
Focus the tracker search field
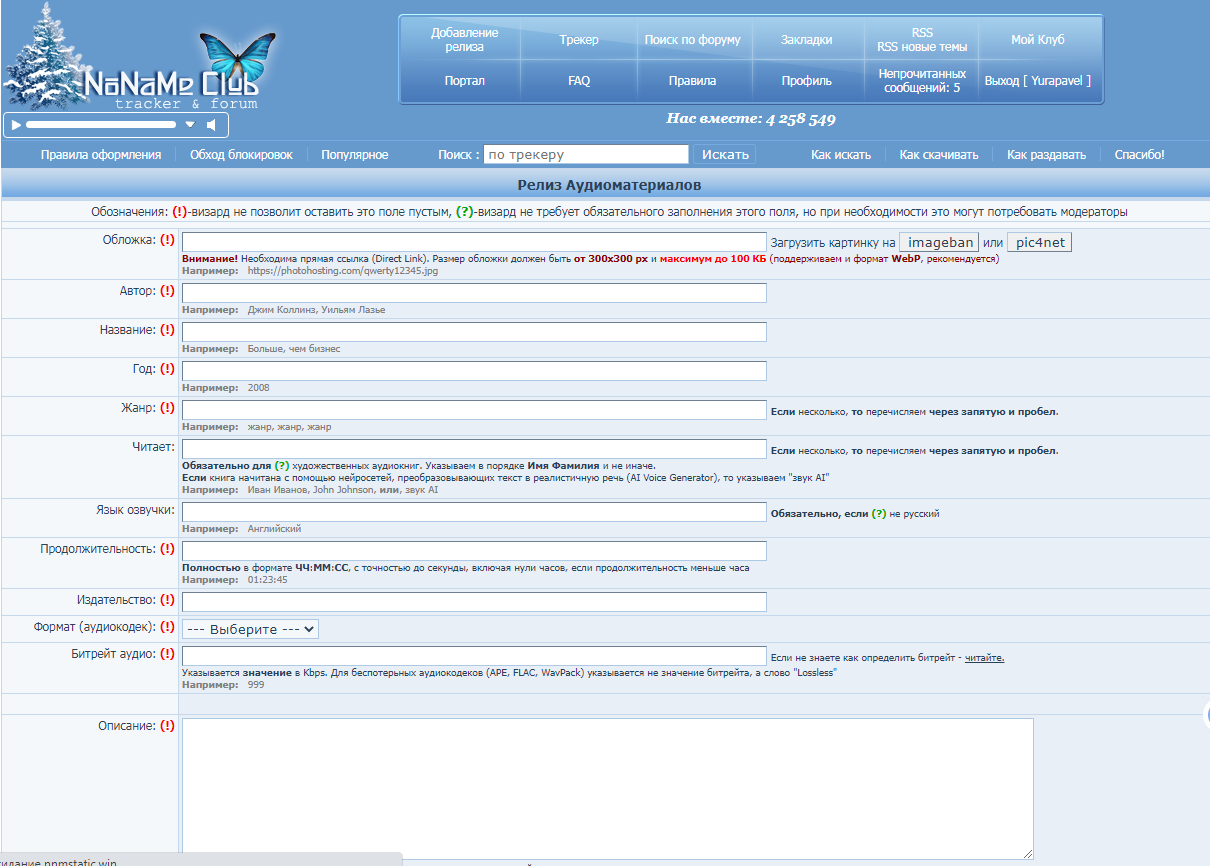[x=586, y=154]
